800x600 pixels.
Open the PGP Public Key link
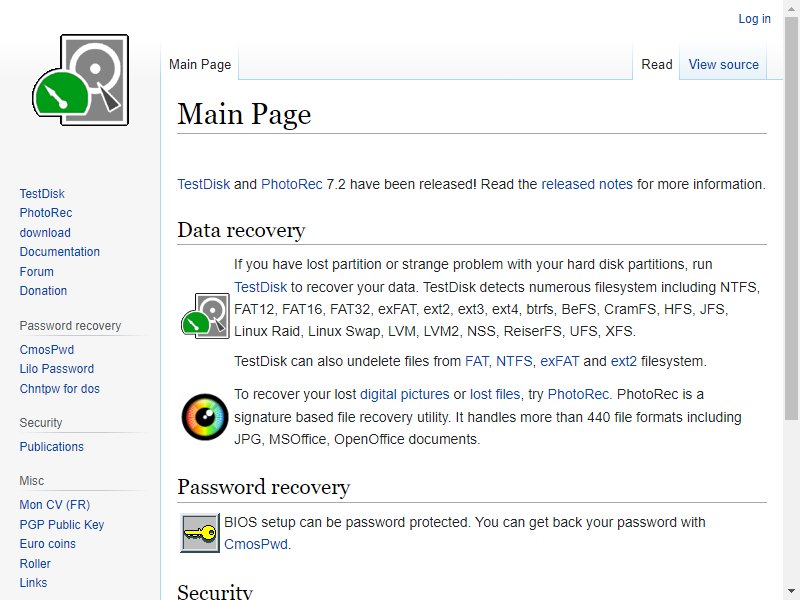click(x=62, y=524)
